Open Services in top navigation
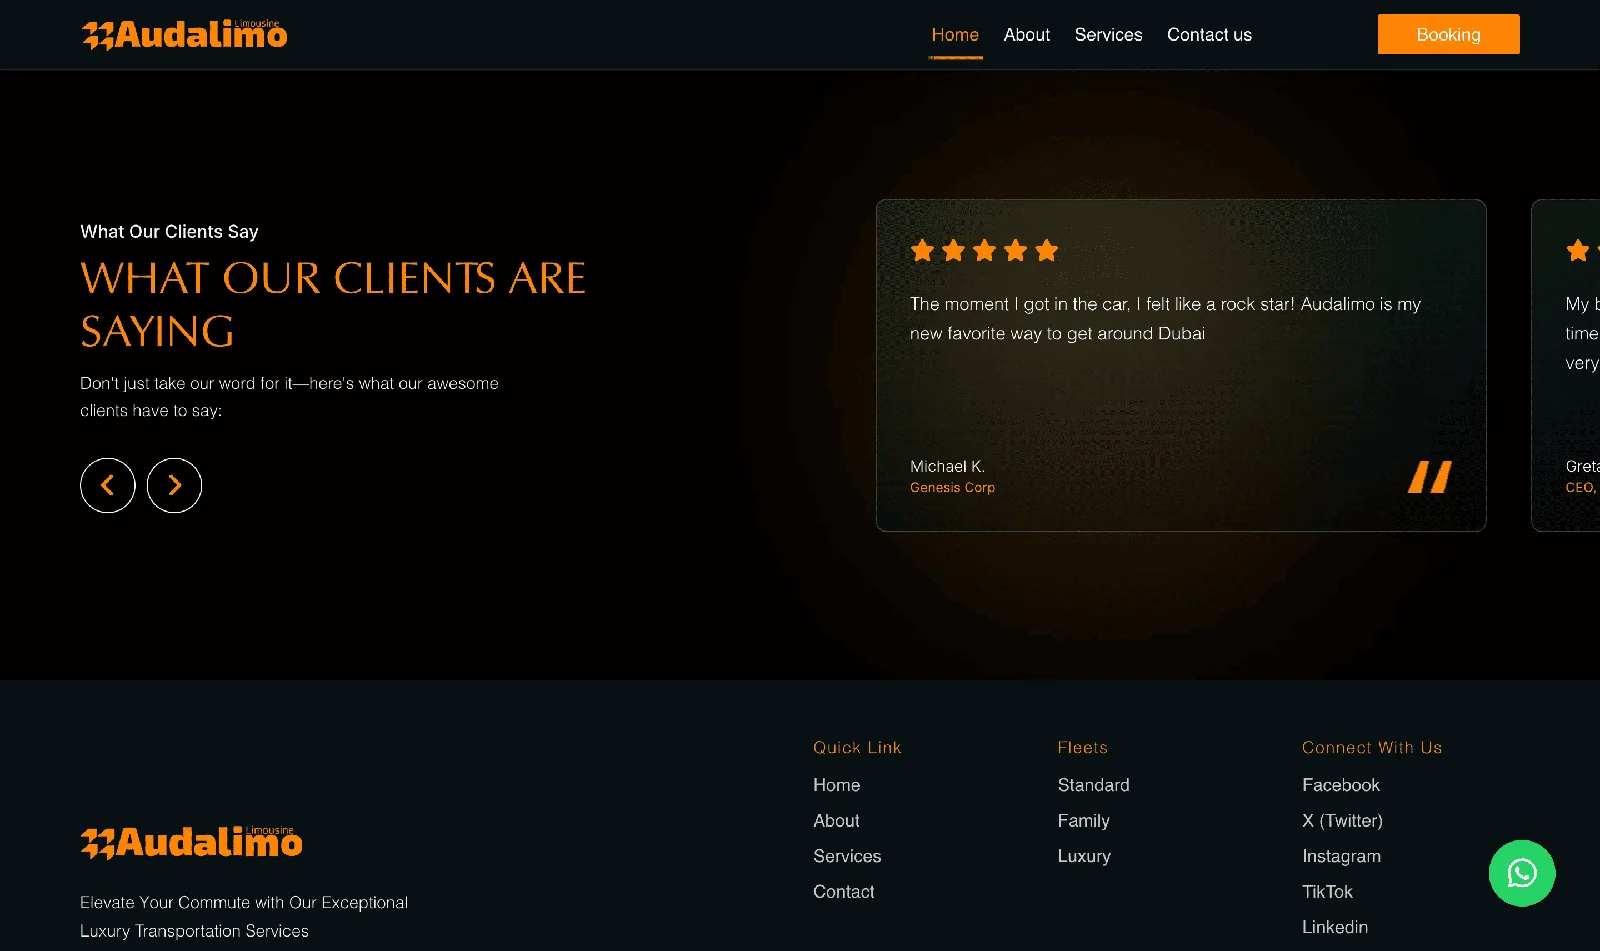 [1108, 35]
